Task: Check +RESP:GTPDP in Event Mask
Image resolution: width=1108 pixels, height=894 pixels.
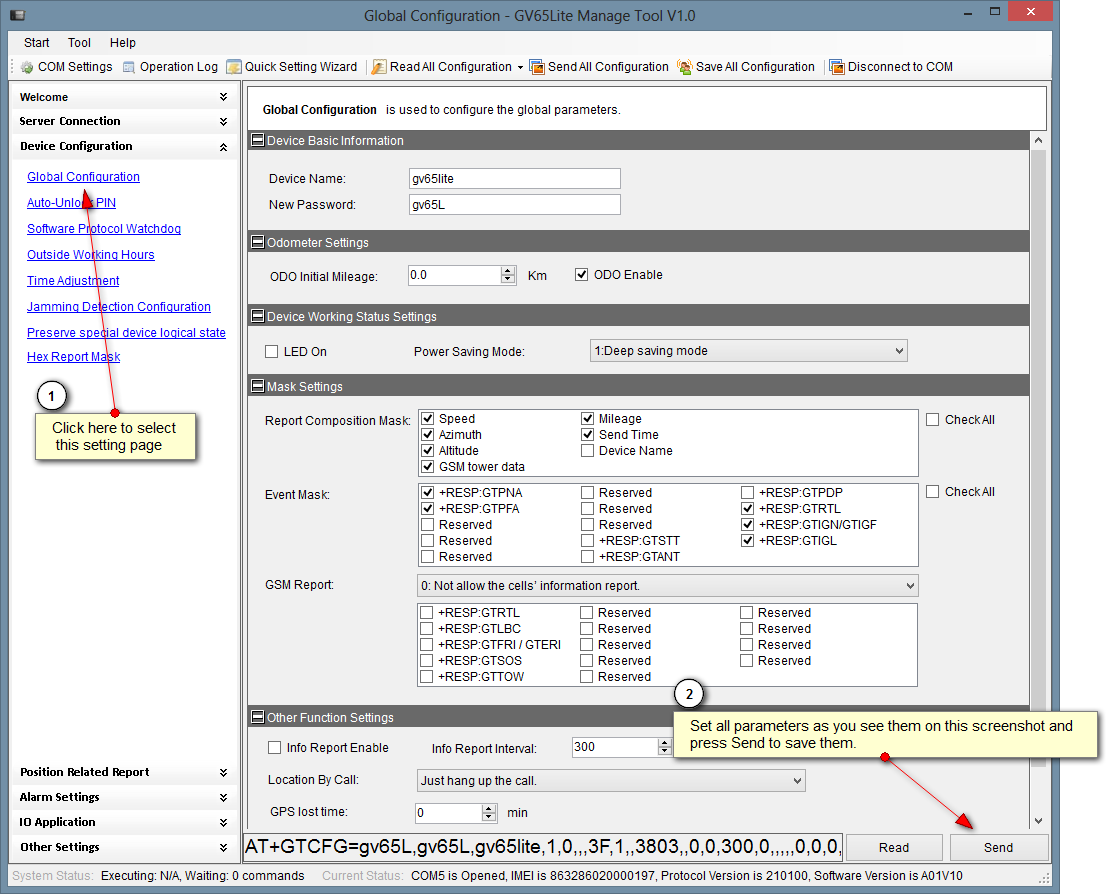Action: tap(748, 492)
